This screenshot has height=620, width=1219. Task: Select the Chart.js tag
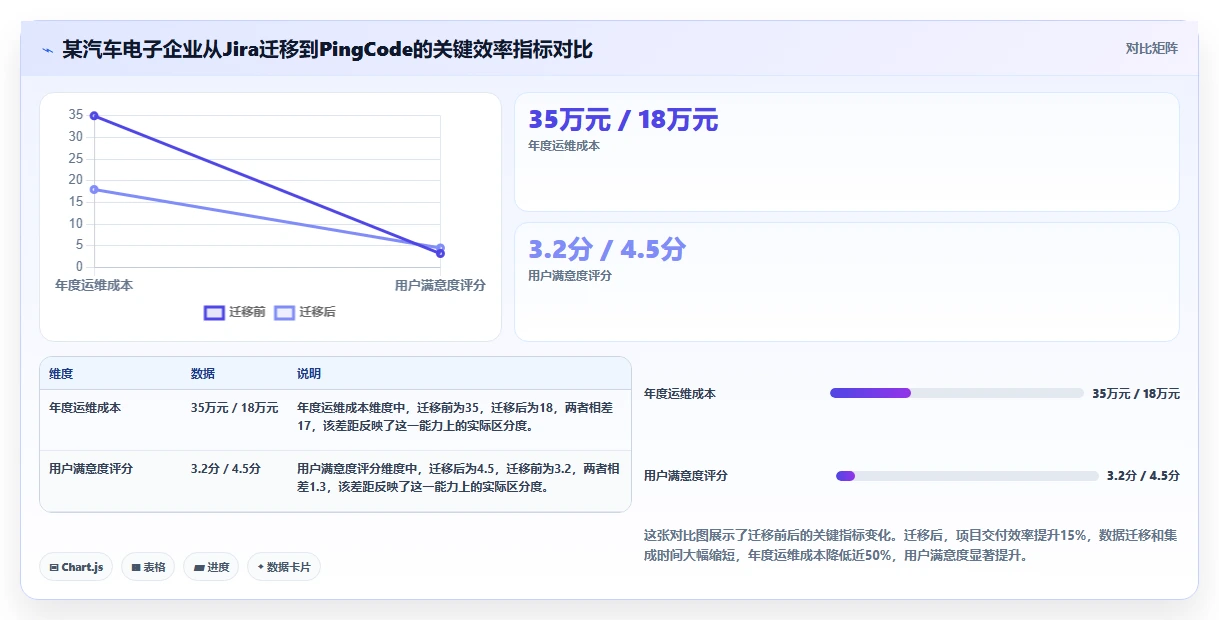coord(76,567)
